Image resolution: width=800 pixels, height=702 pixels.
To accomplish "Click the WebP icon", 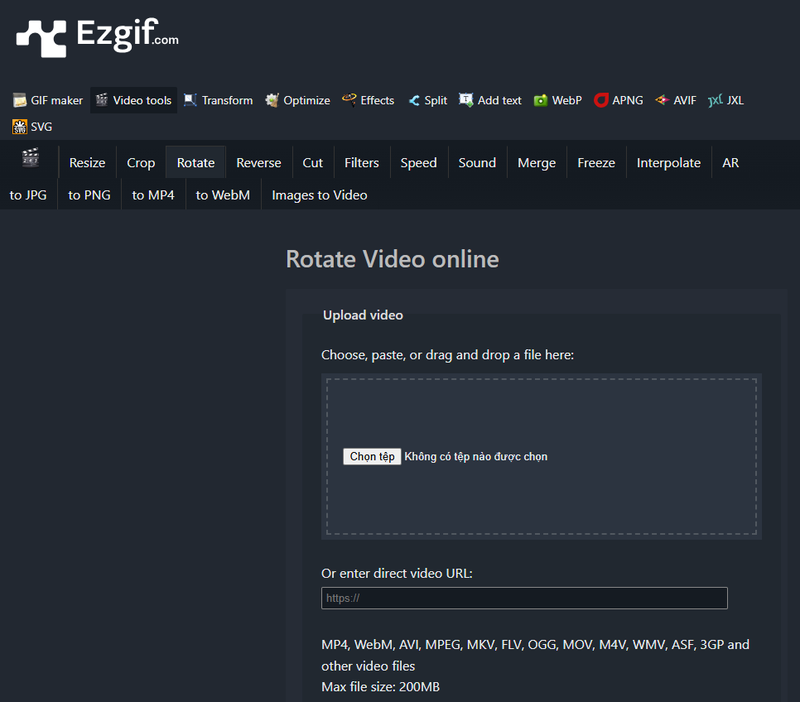I will 540,101.
